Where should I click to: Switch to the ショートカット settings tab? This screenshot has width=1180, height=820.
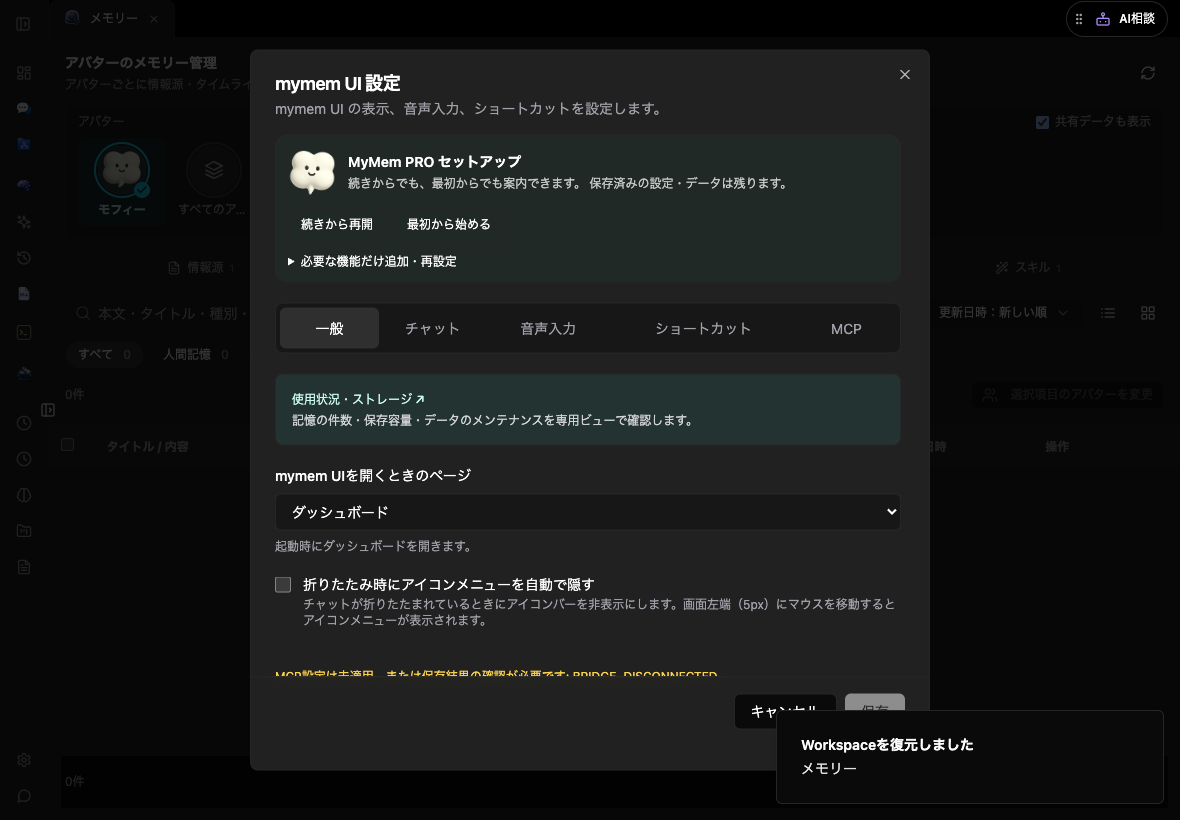(x=703, y=329)
